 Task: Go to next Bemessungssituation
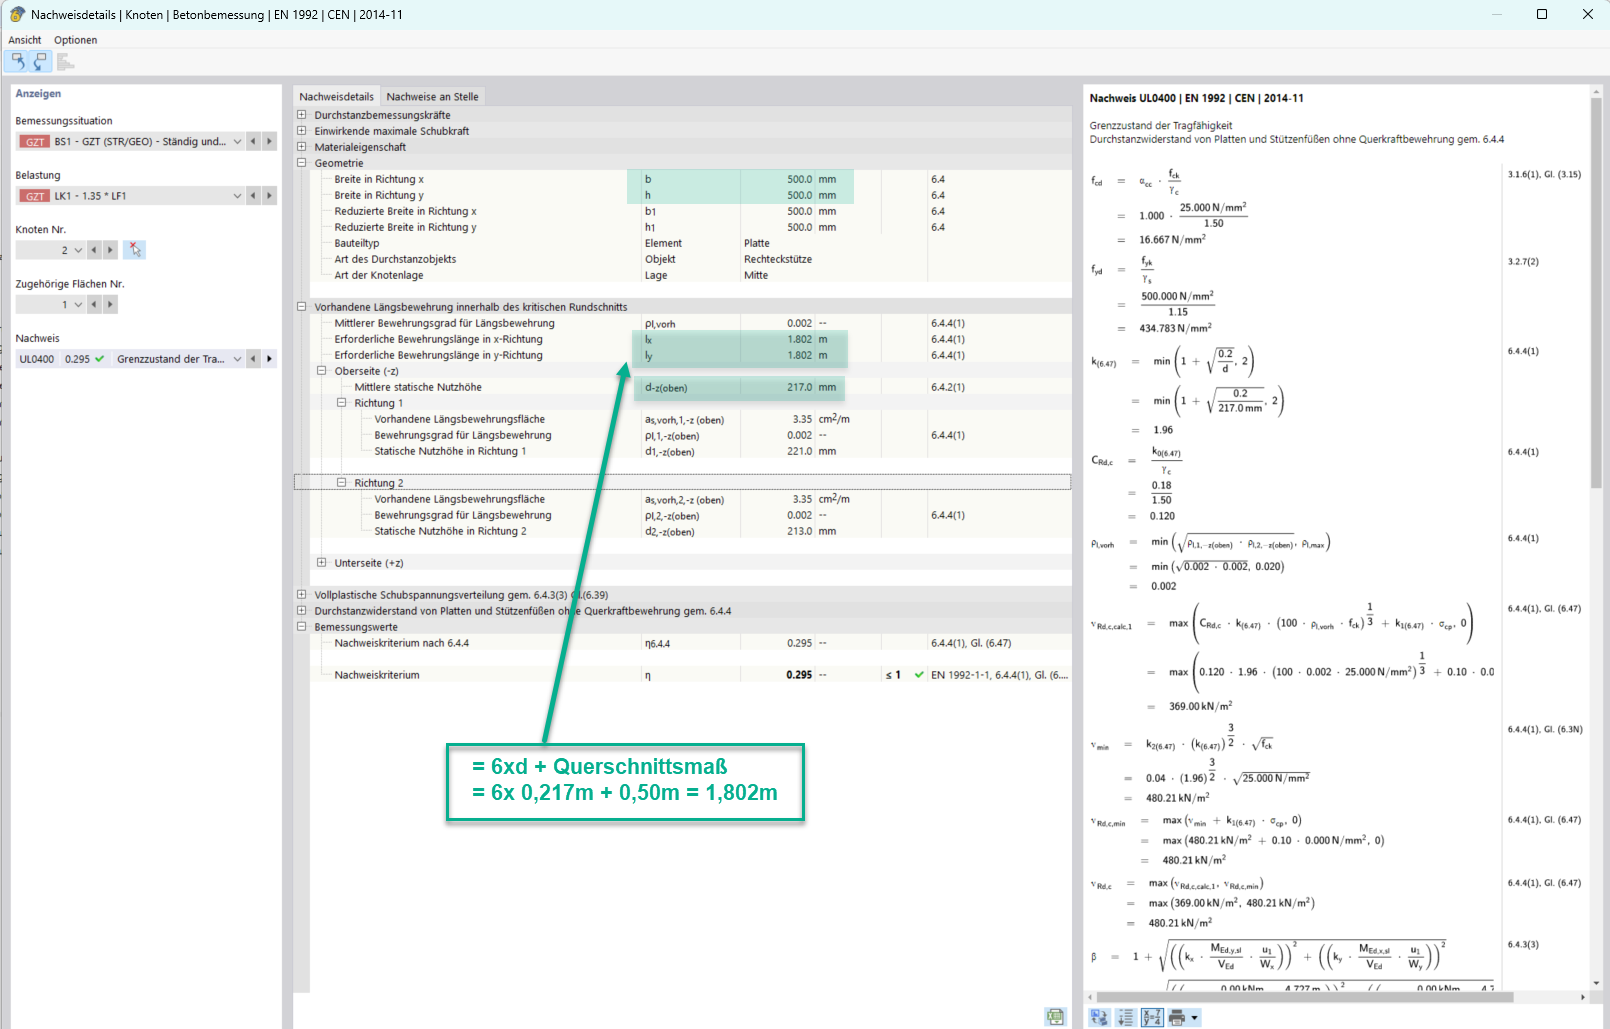click(x=269, y=142)
